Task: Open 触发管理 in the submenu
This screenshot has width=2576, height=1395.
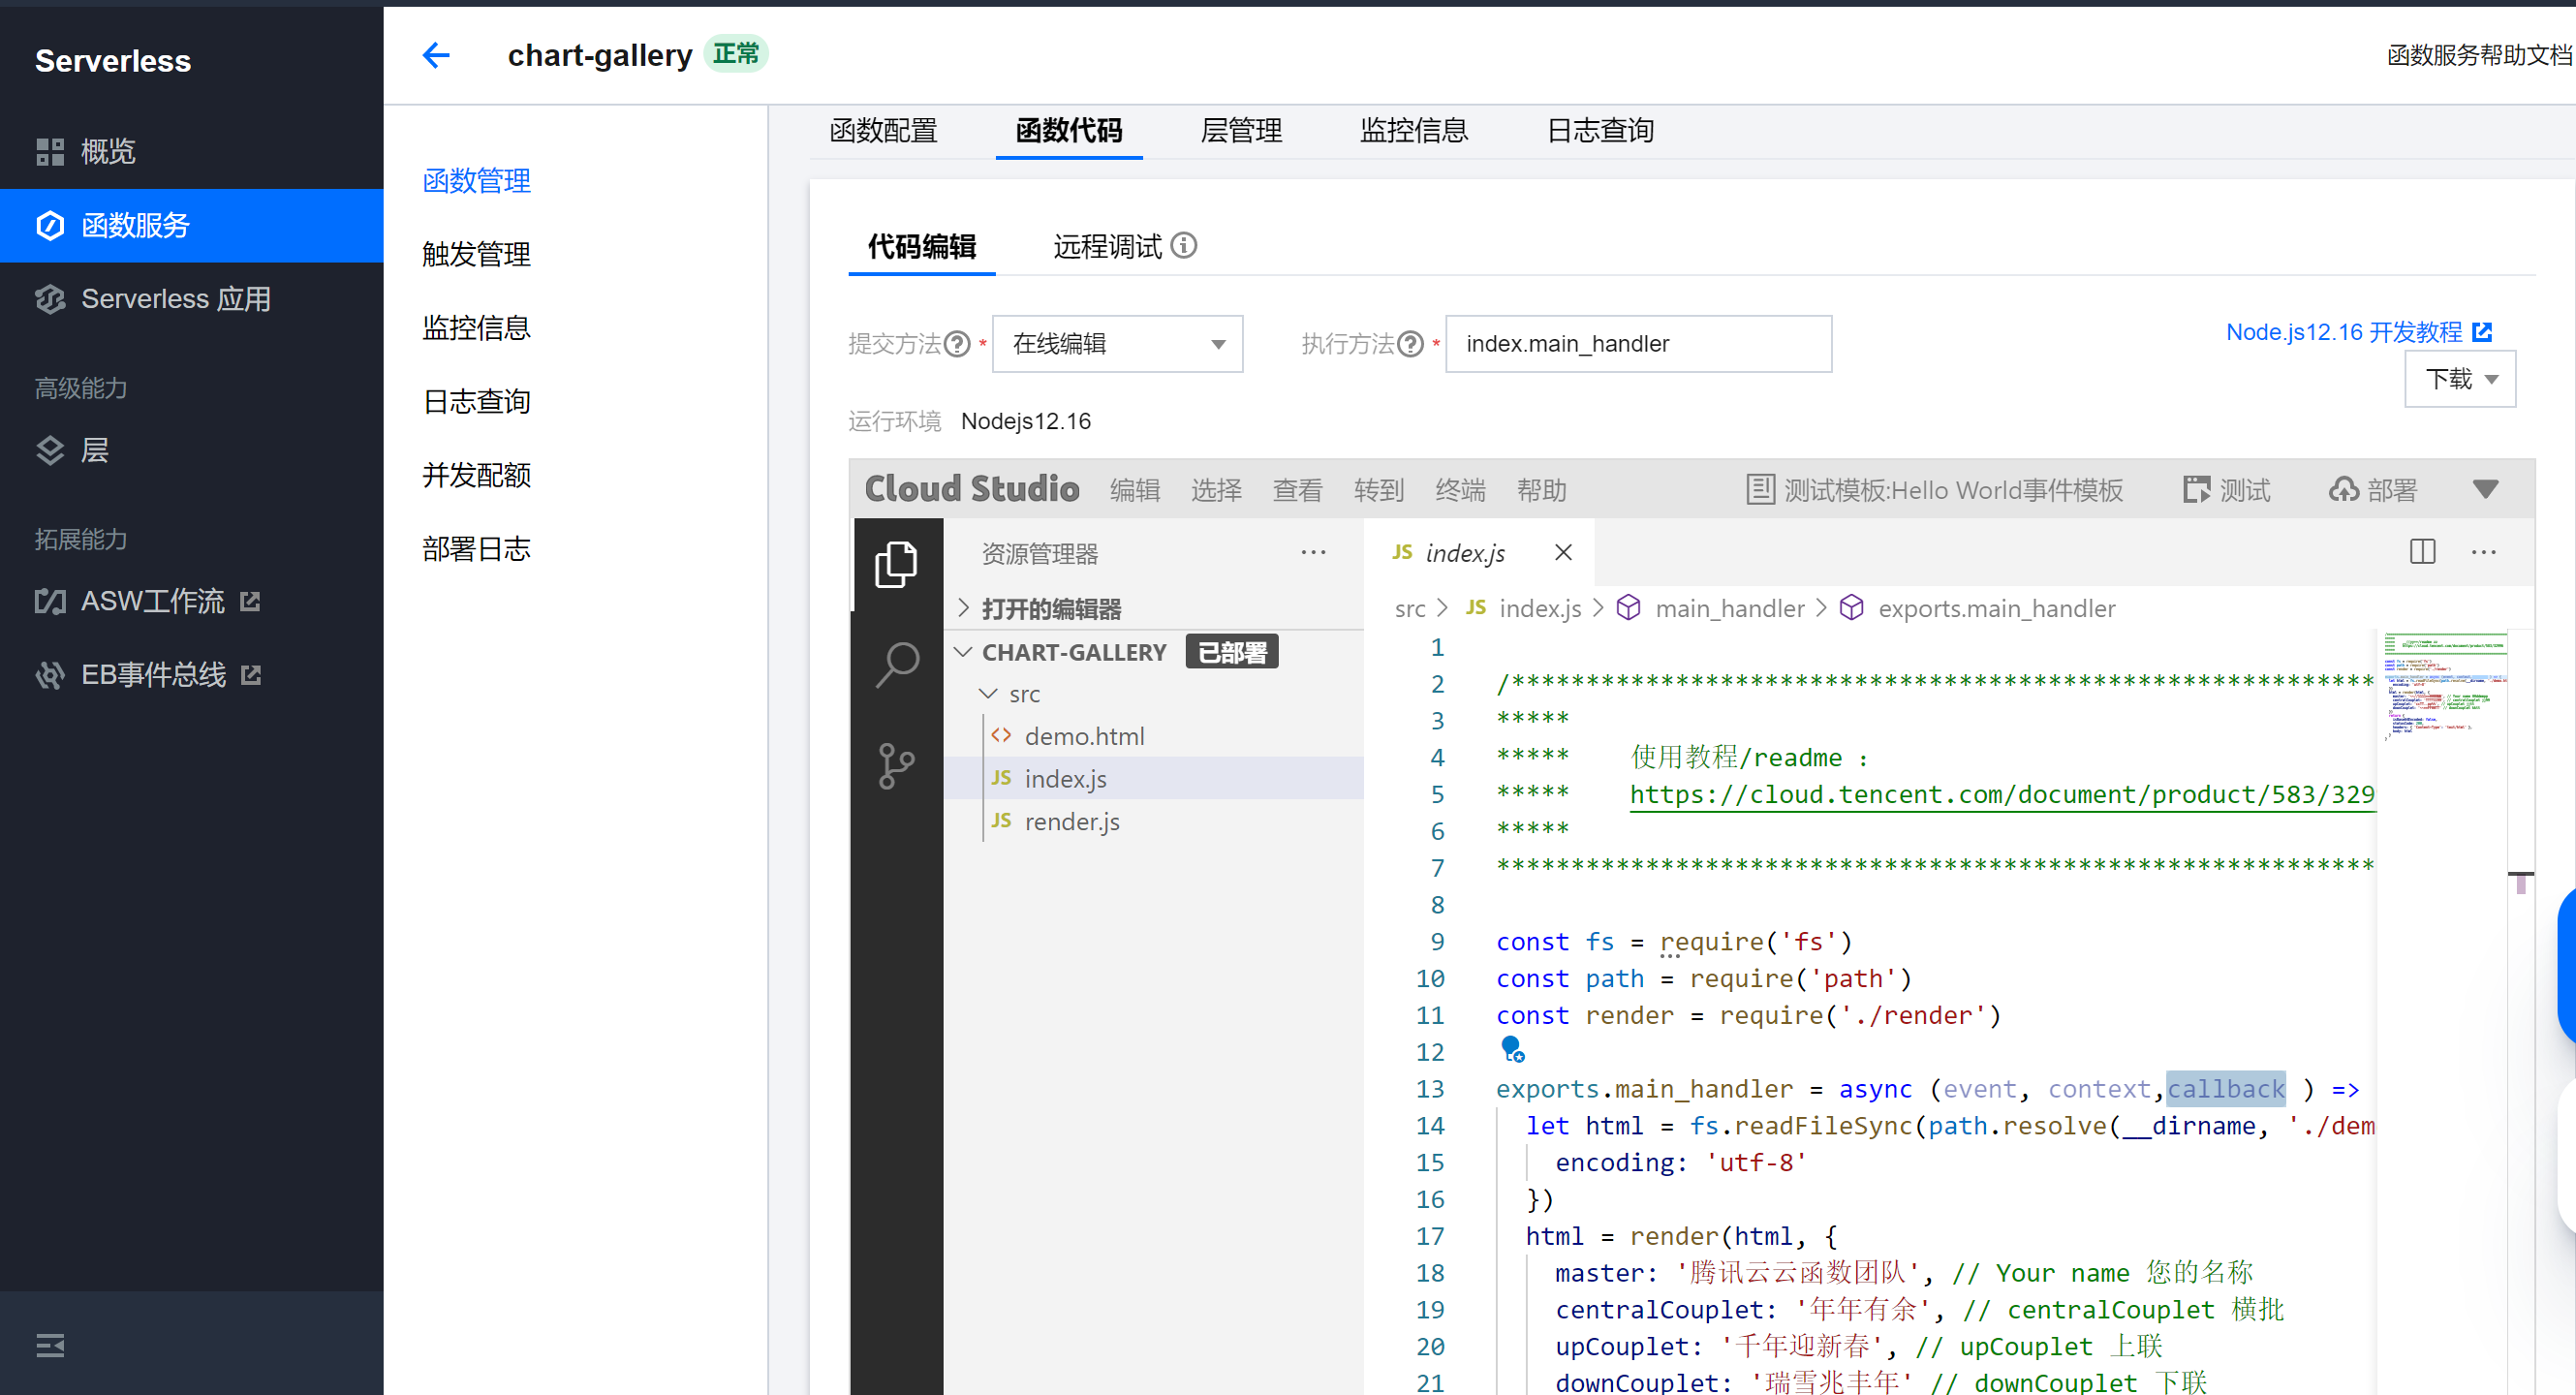Action: [x=476, y=254]
